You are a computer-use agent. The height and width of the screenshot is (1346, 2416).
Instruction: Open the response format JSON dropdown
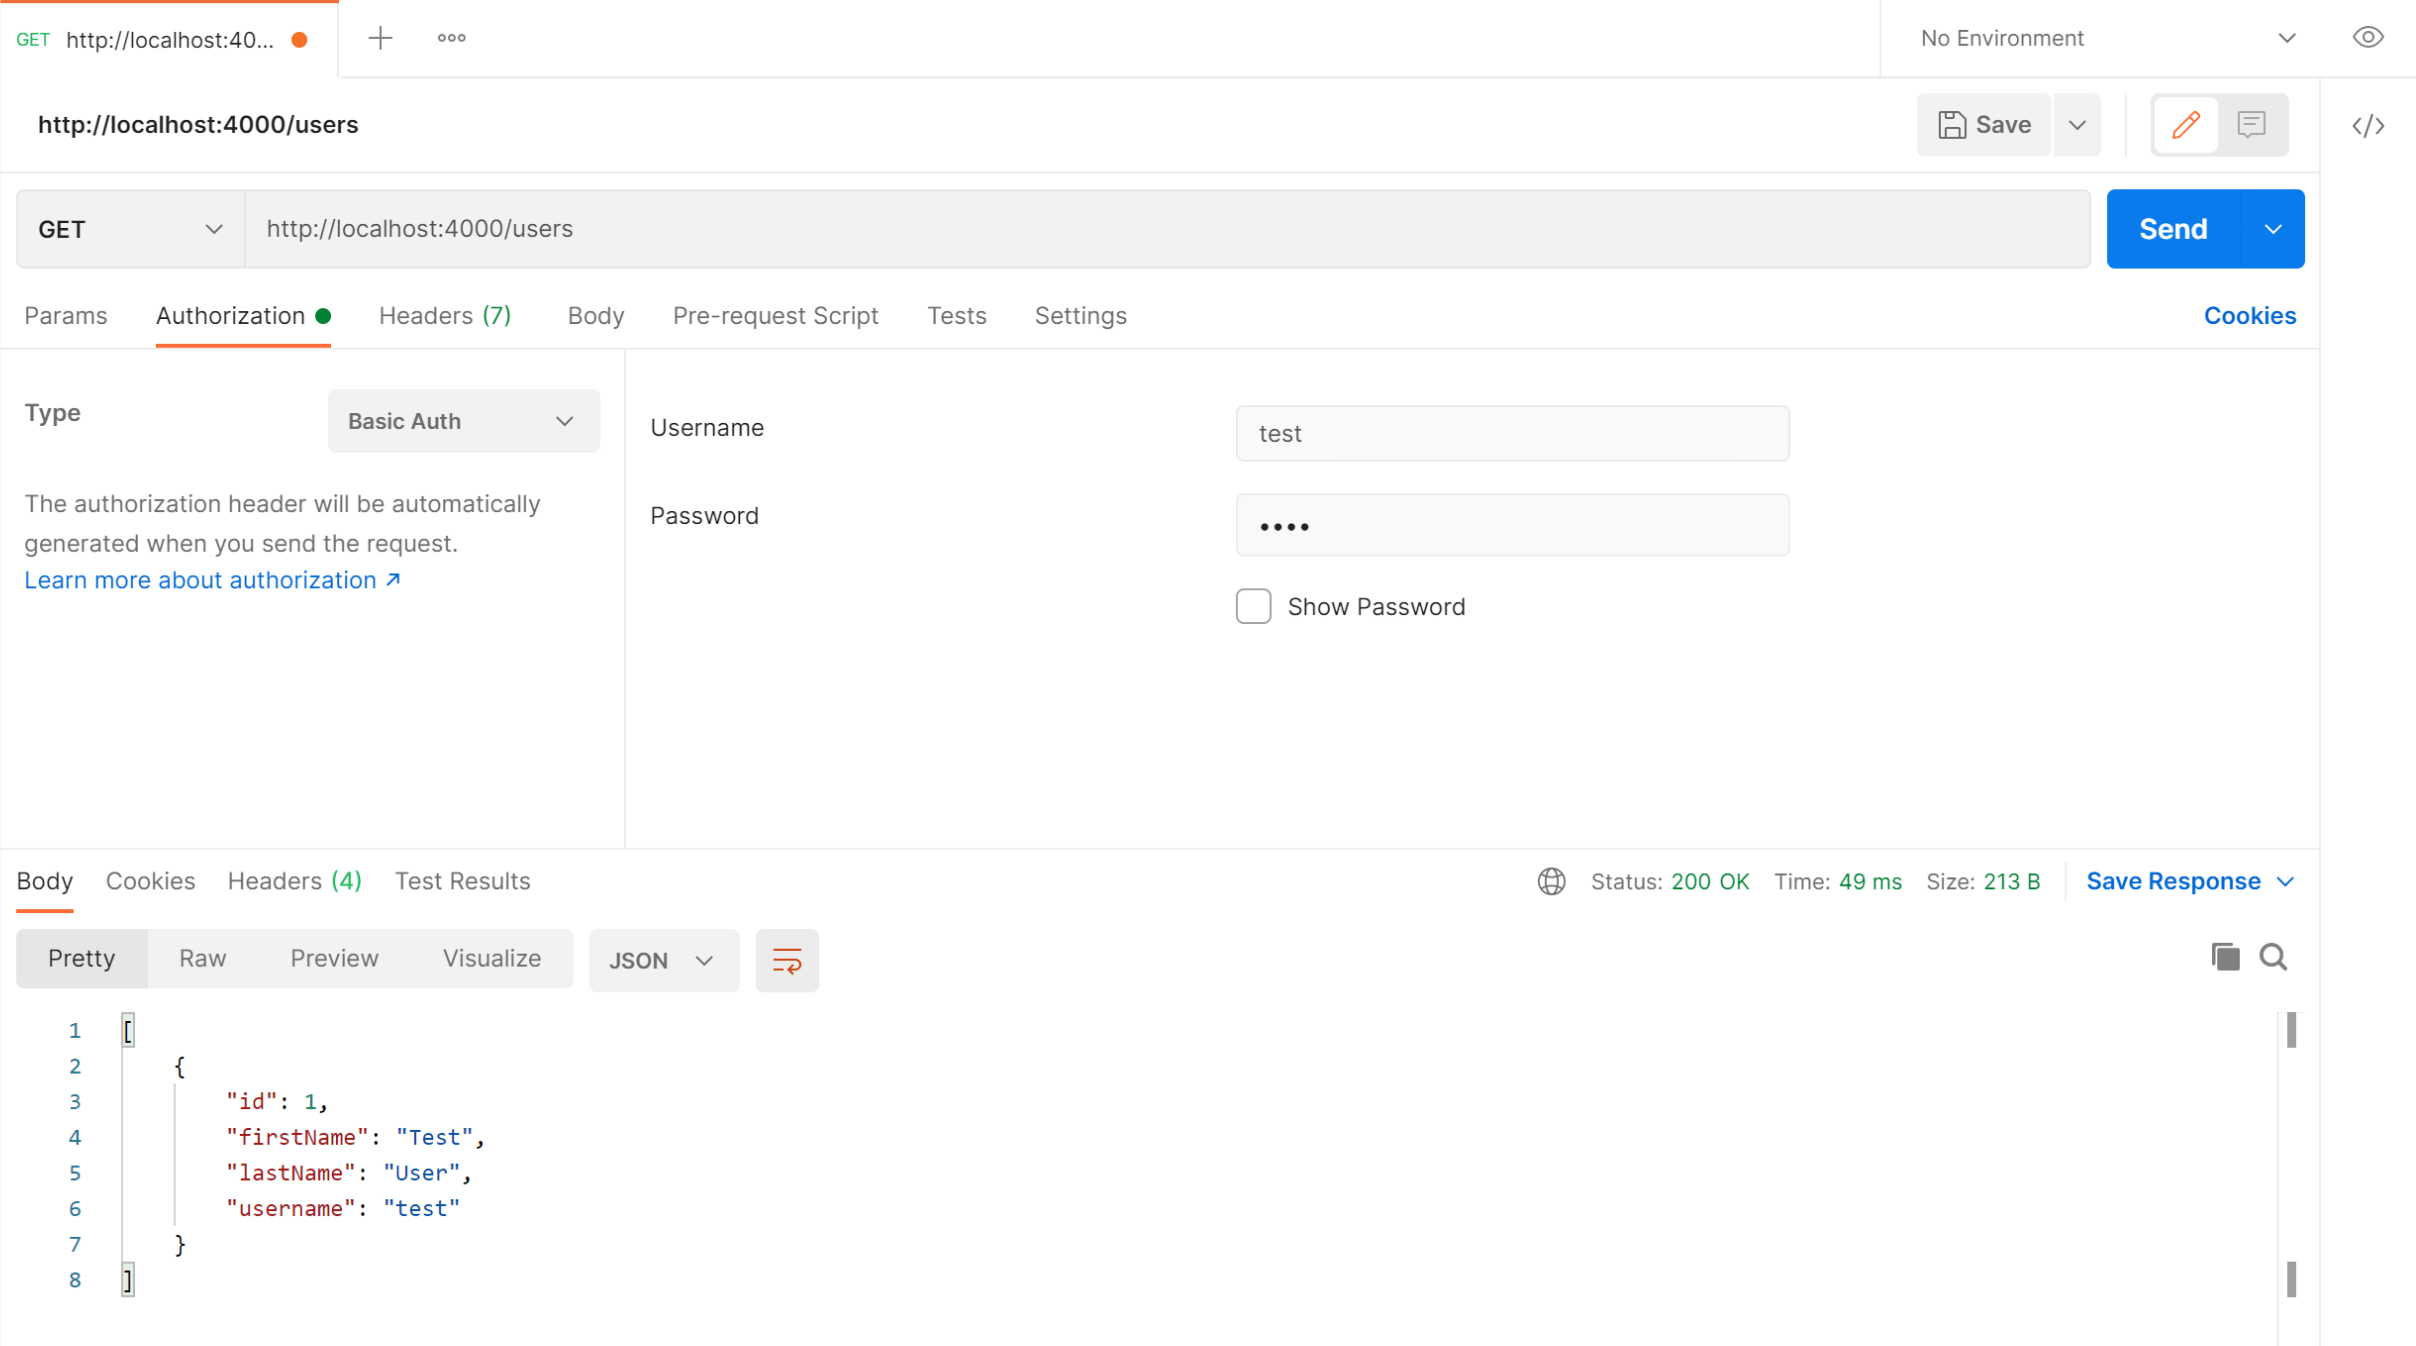click(x=663, y=960)
